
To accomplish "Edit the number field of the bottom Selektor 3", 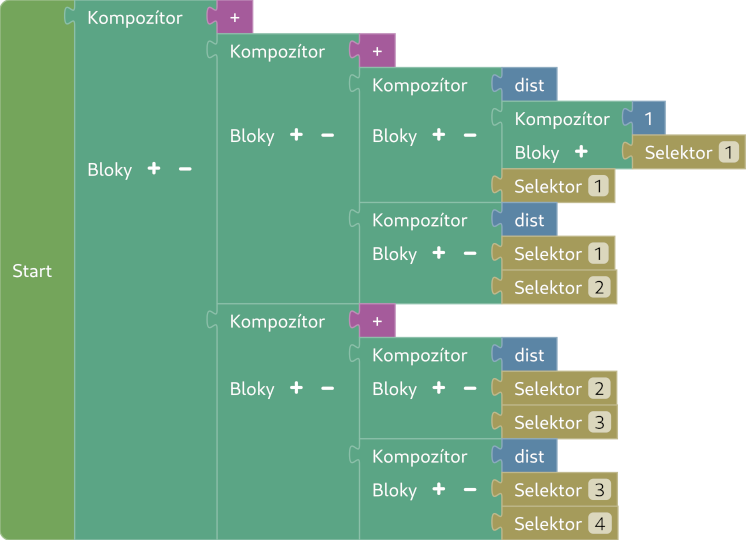I will pos(599,490).
